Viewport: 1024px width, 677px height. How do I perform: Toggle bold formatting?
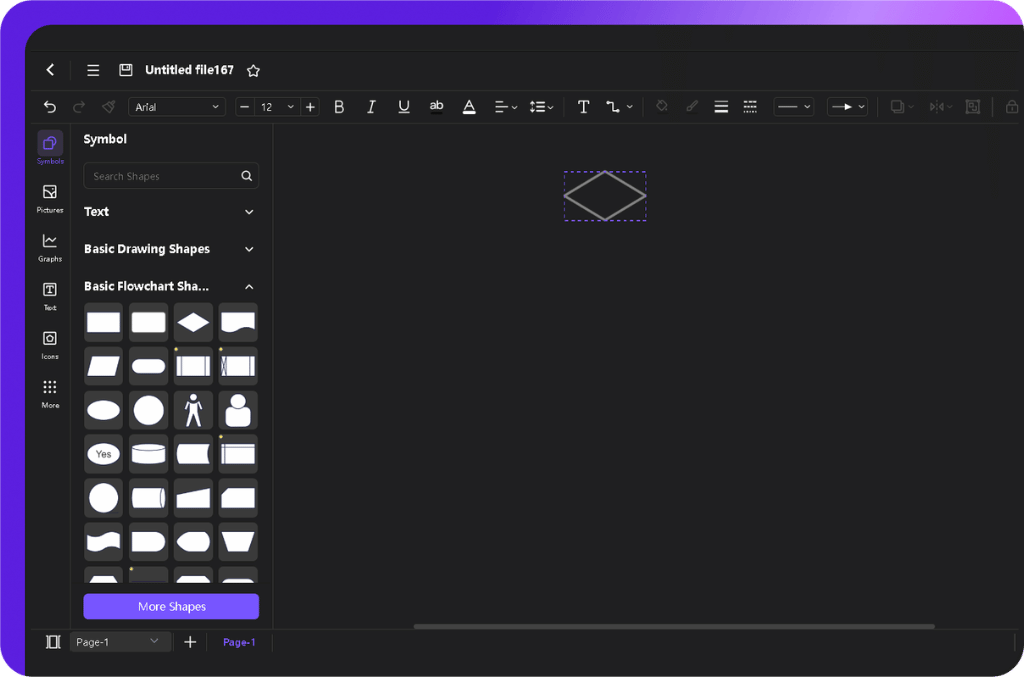pyautogui.click(x=339, y=106)
